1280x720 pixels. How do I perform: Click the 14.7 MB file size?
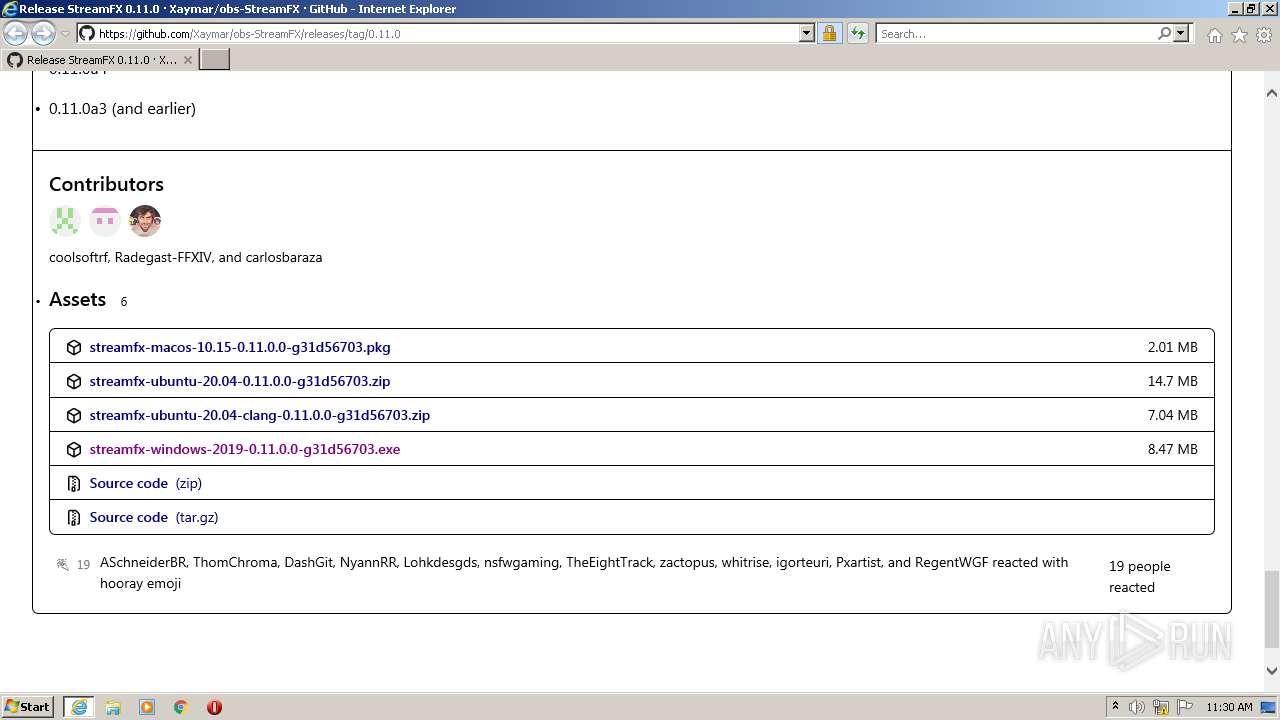coord(1172,381)
